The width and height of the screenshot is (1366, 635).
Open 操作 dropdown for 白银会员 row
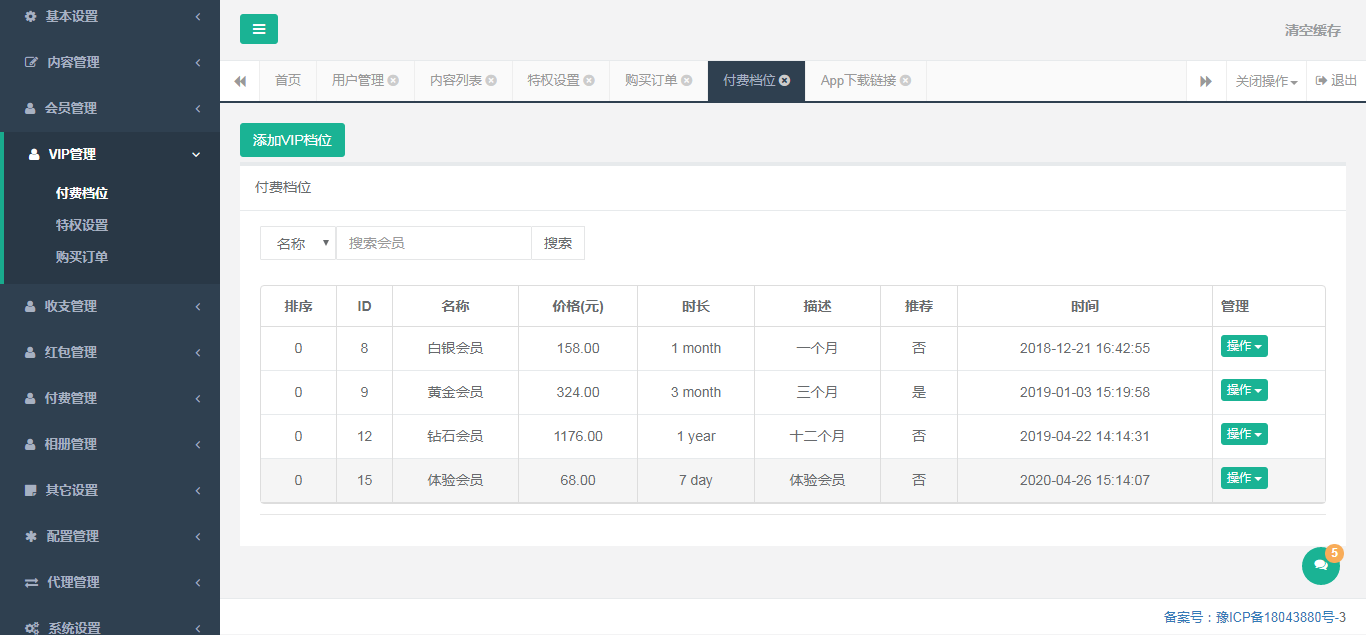(1244, 347)
